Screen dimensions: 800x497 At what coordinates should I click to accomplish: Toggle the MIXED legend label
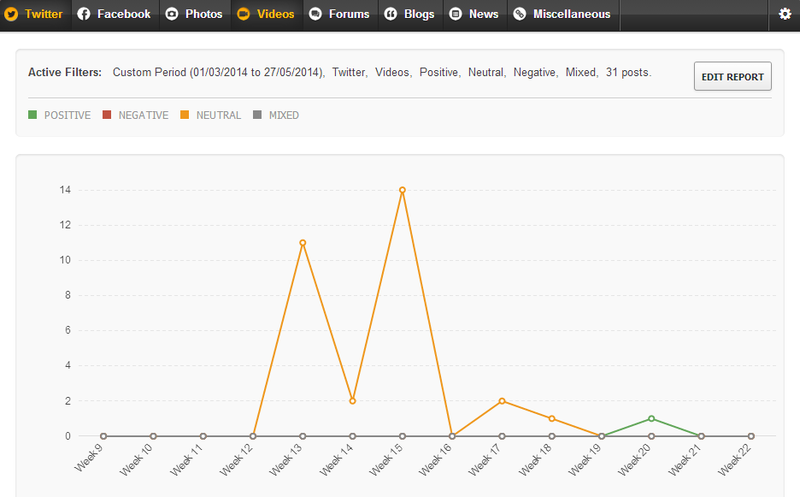tap(283, 115)
